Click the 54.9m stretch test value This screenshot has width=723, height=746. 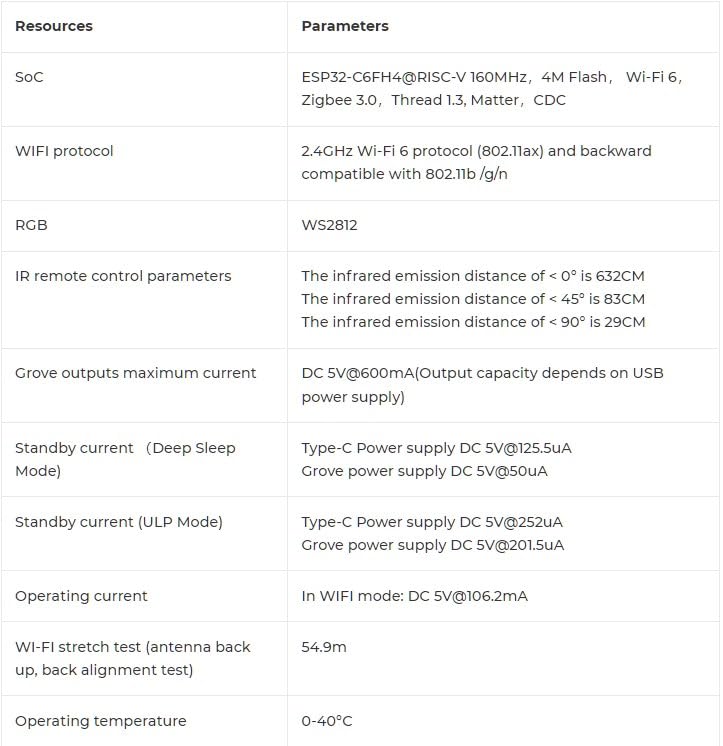click(x=324, y=647)
